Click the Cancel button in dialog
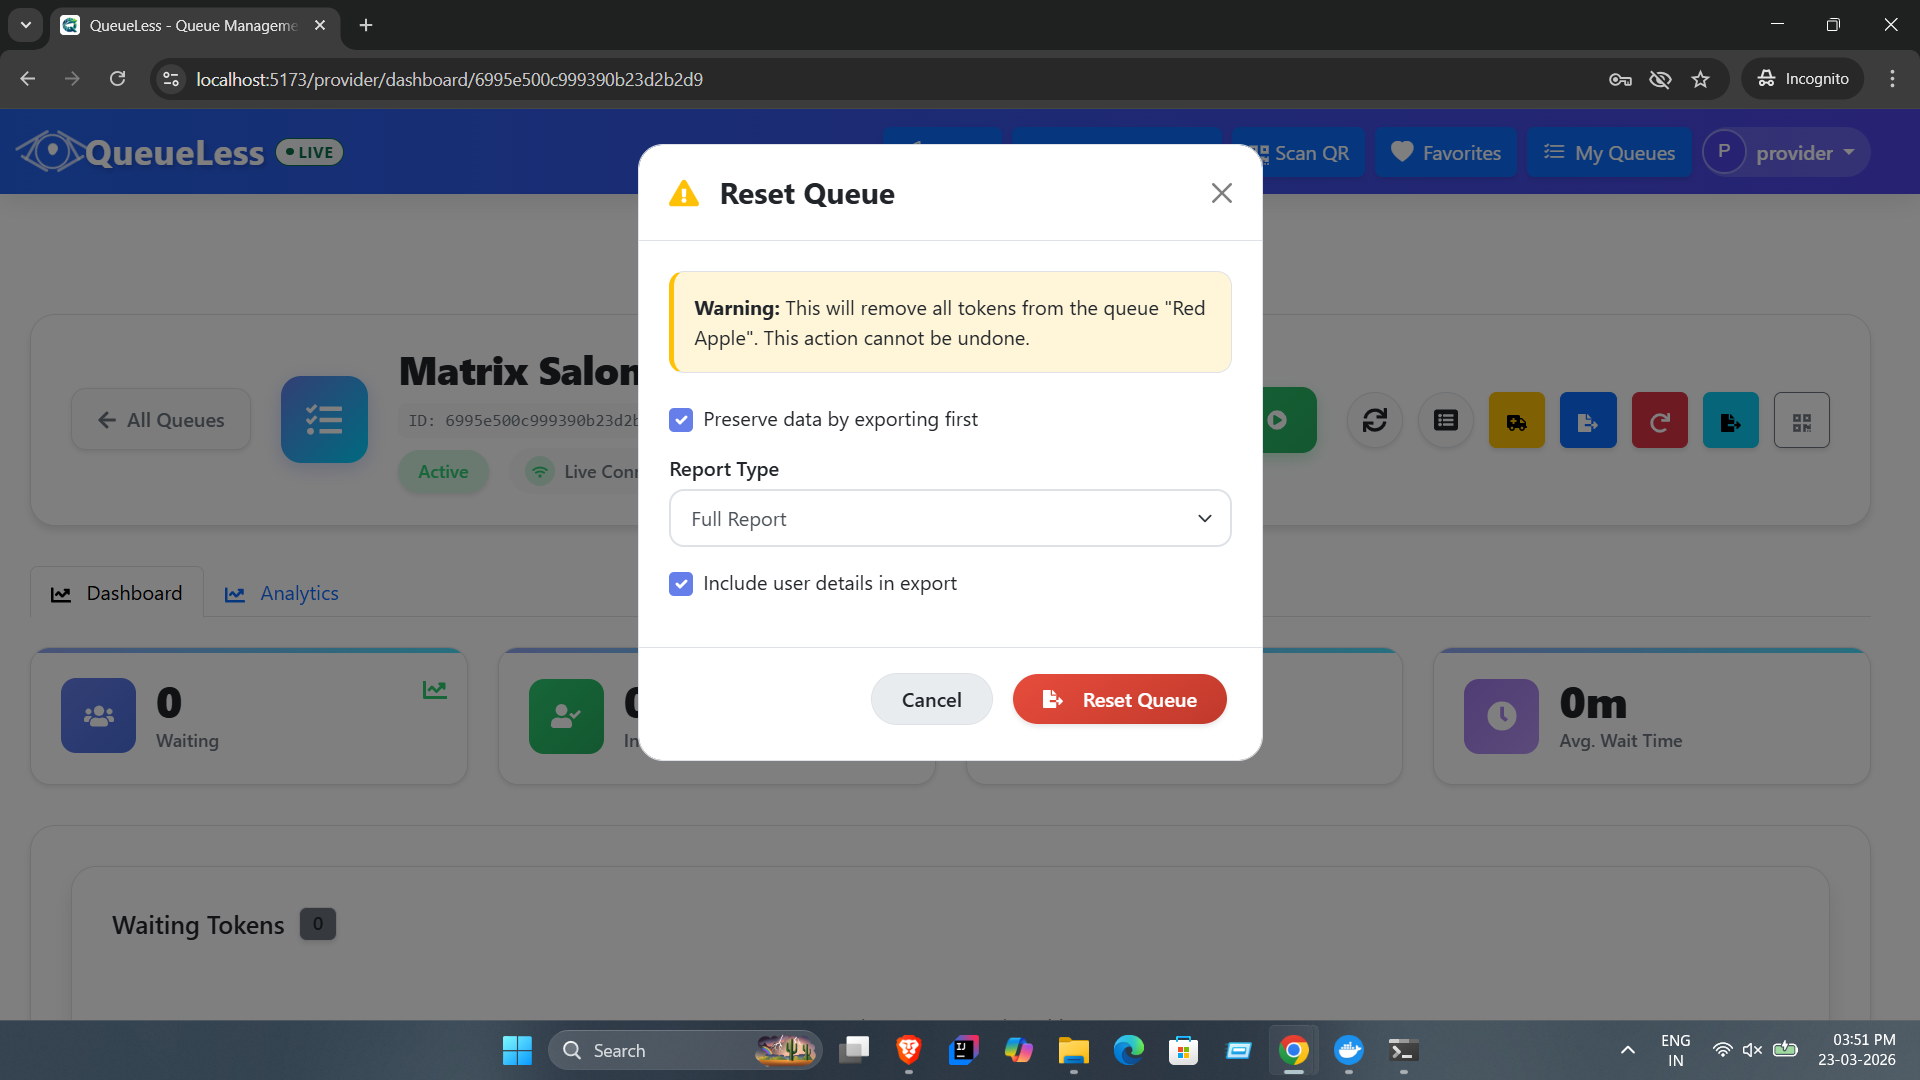 (931, 700)
